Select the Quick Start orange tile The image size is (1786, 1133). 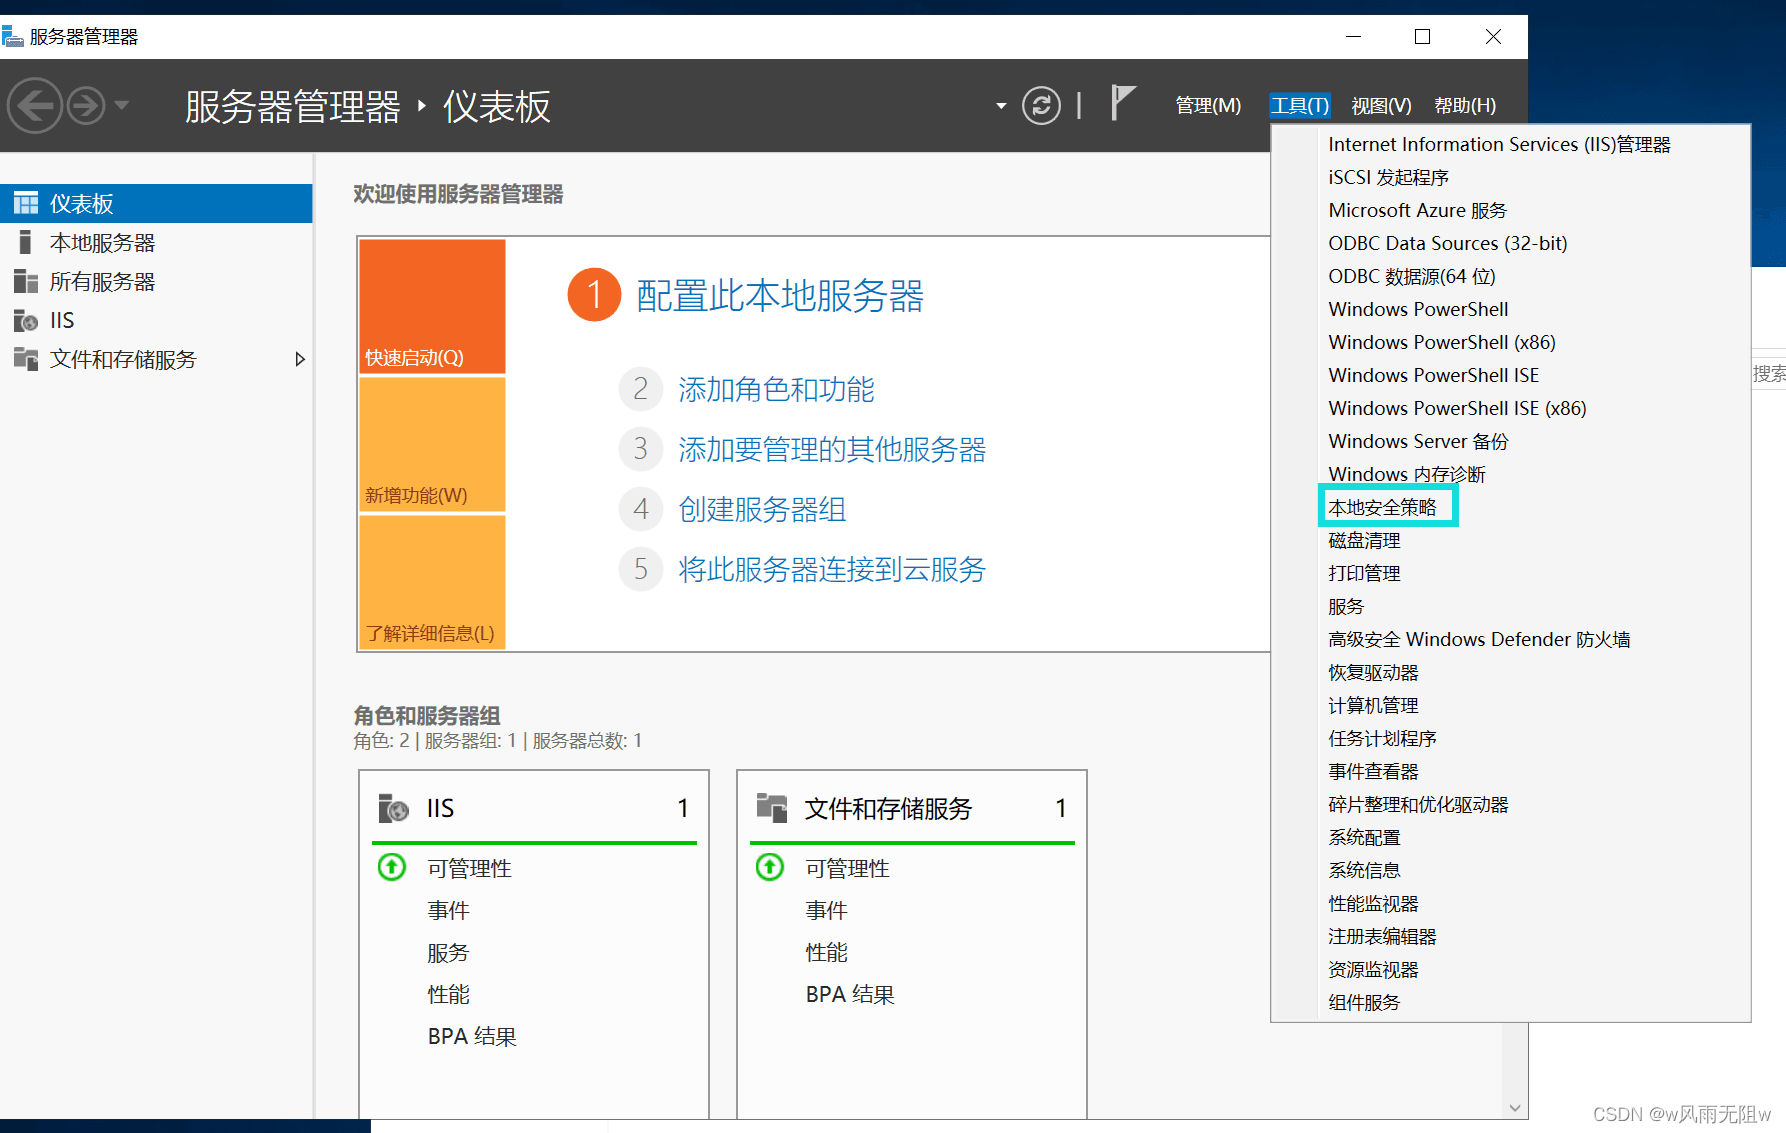pyautogui.click(x=432, y=306)
